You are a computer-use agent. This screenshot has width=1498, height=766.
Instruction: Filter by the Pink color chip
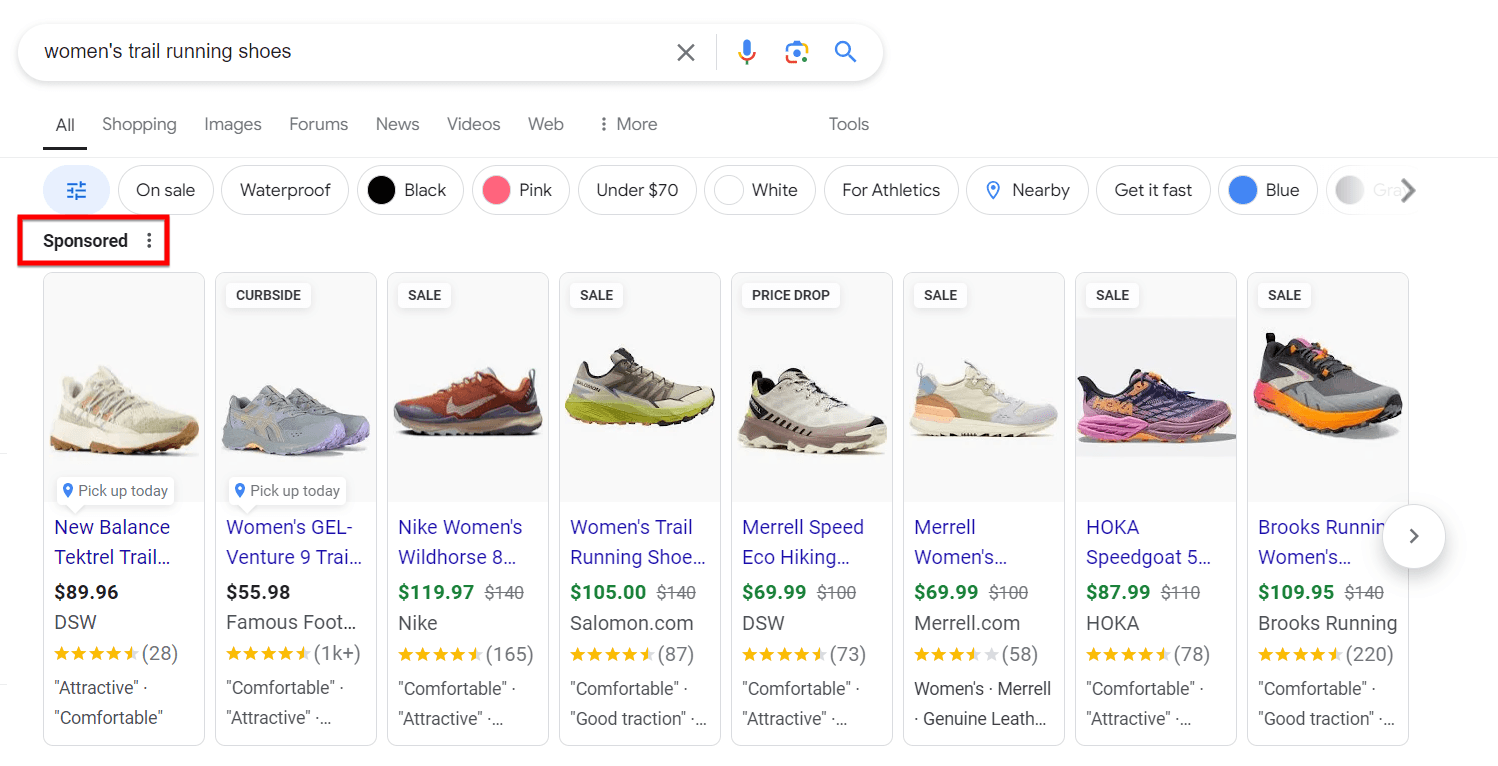tap(520, 190)
